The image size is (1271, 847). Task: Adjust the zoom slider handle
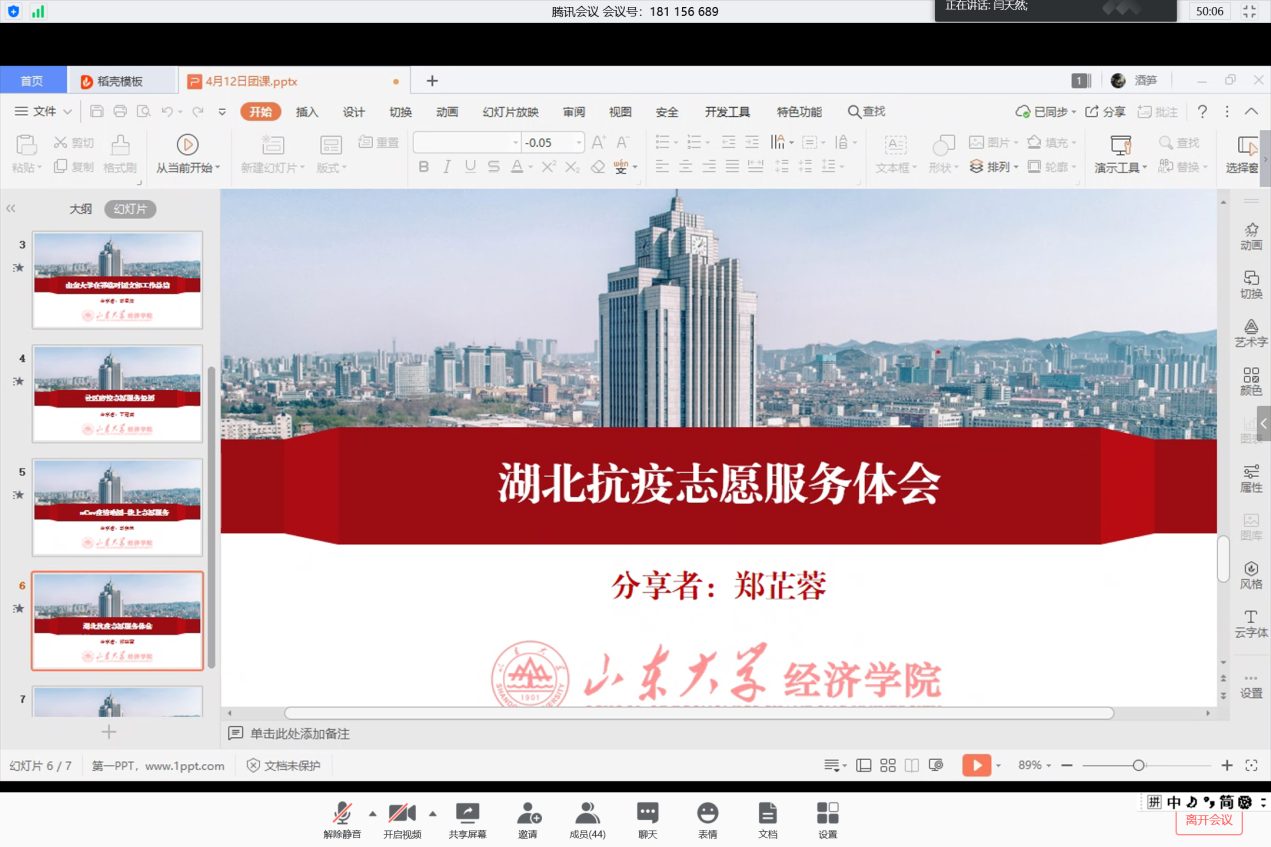coord(1138,765)
